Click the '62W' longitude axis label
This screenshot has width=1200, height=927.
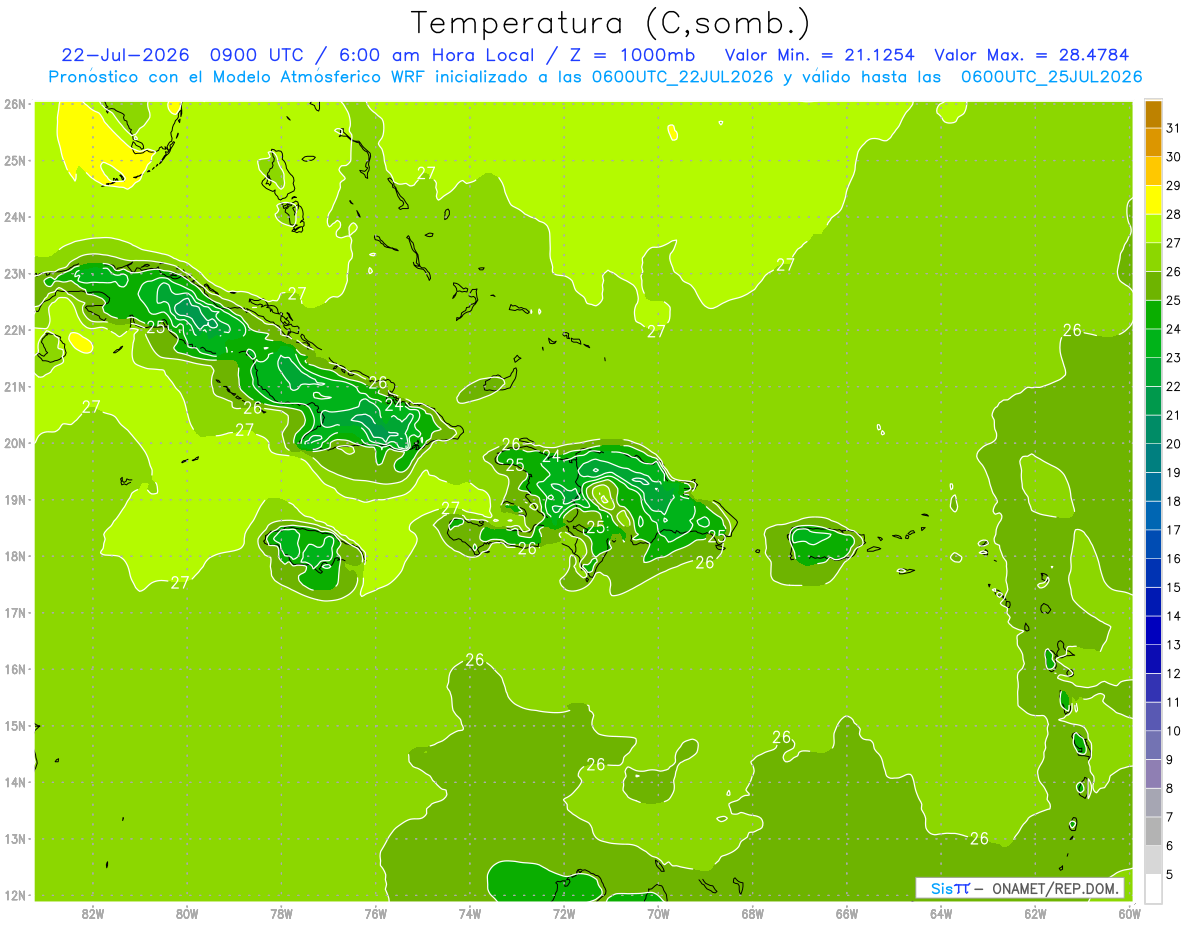point(1035,913)
